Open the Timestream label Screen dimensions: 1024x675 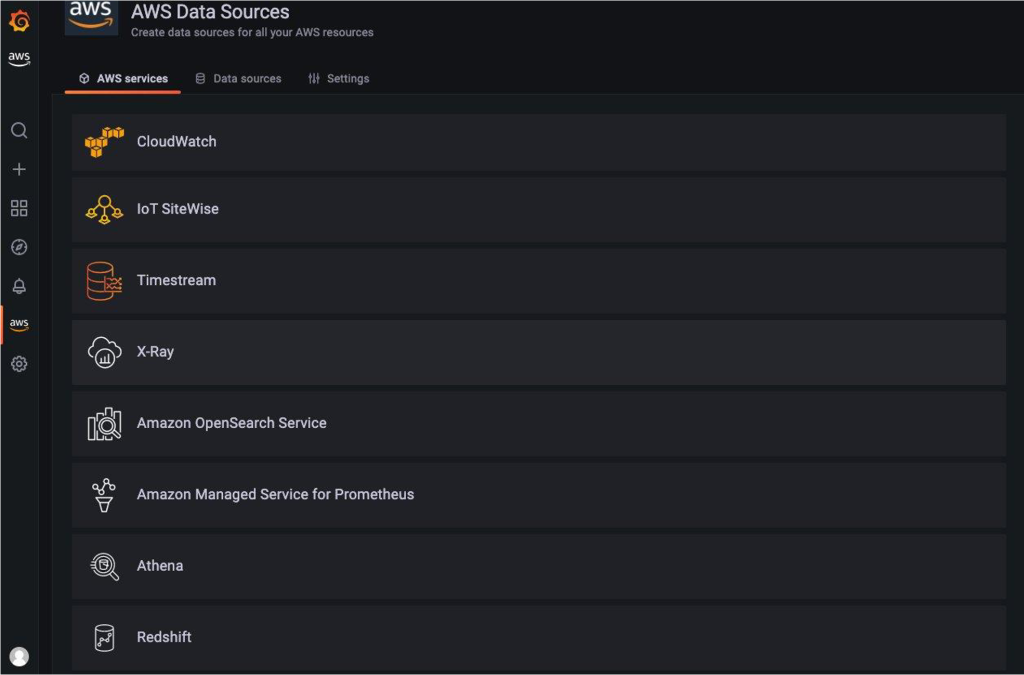tap(176, 280)
